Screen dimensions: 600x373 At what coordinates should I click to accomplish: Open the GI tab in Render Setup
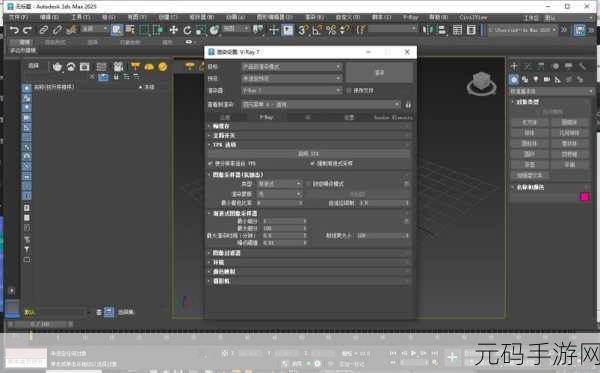(x=308, y=117)
